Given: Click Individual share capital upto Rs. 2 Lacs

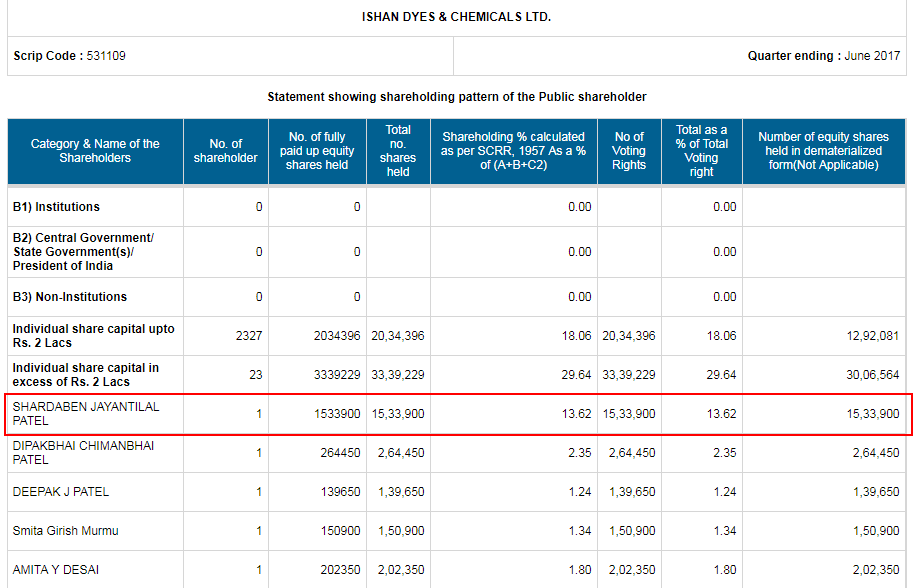Looking at the screenshot, I should coord(94,336).
